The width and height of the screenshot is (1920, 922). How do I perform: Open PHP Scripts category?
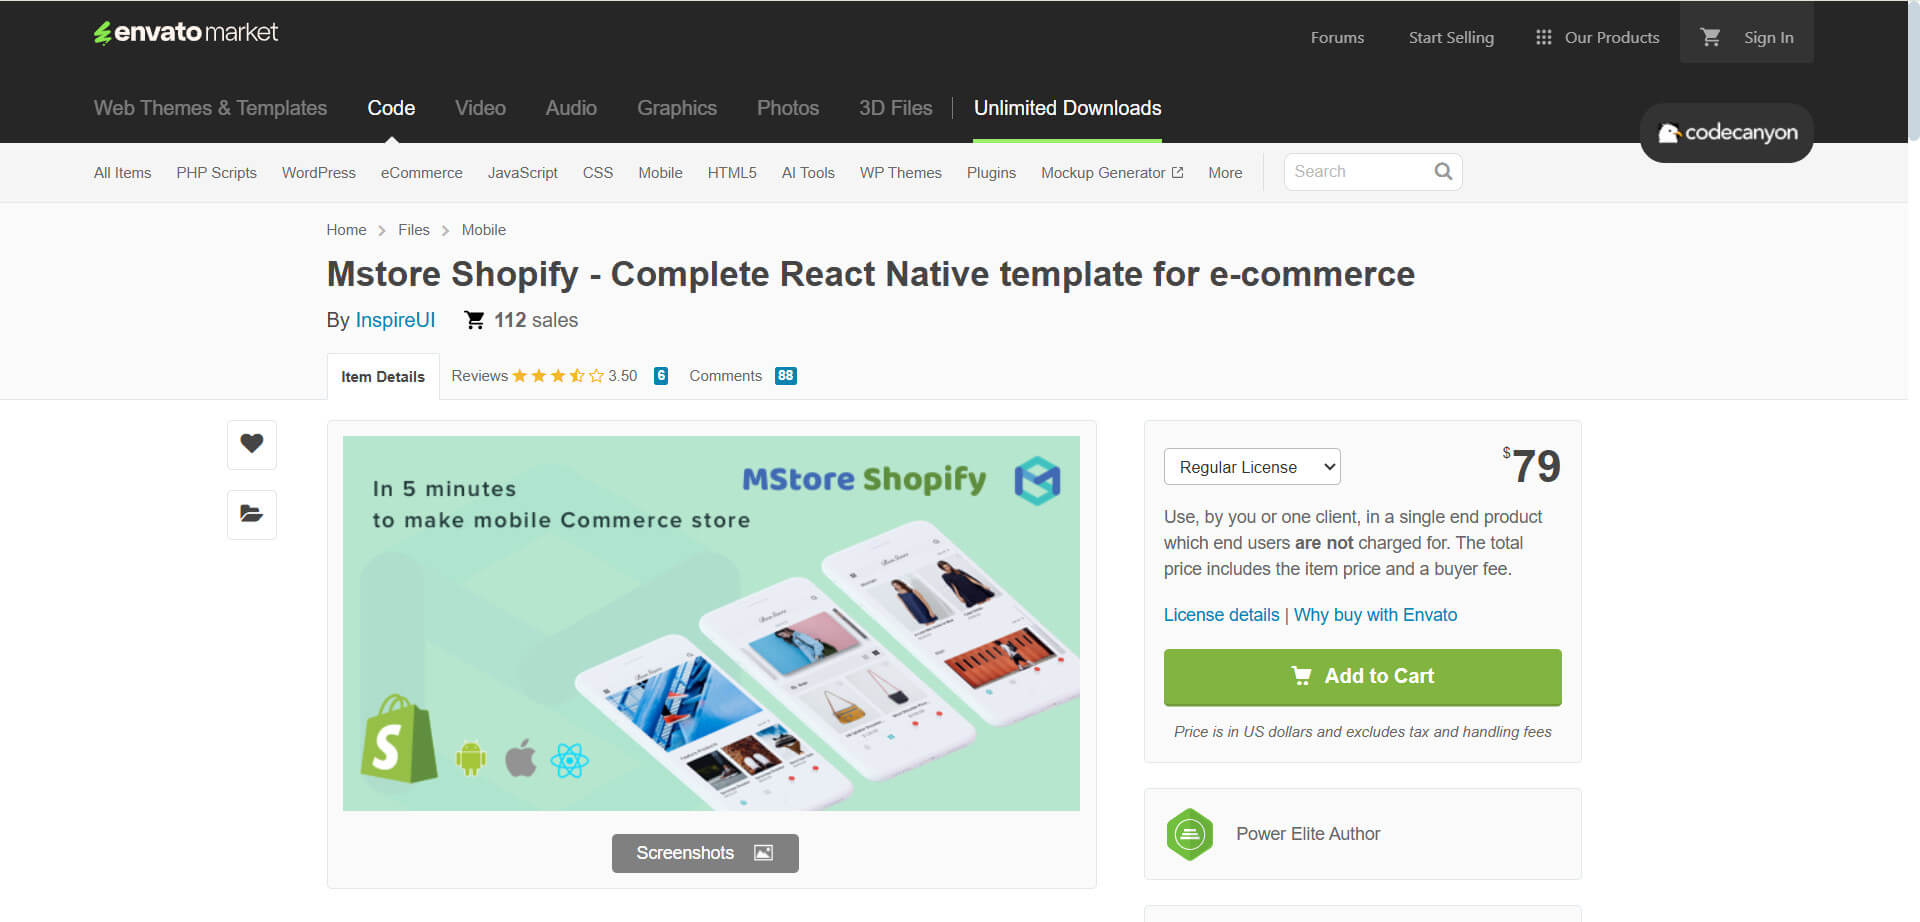point(216,173)
